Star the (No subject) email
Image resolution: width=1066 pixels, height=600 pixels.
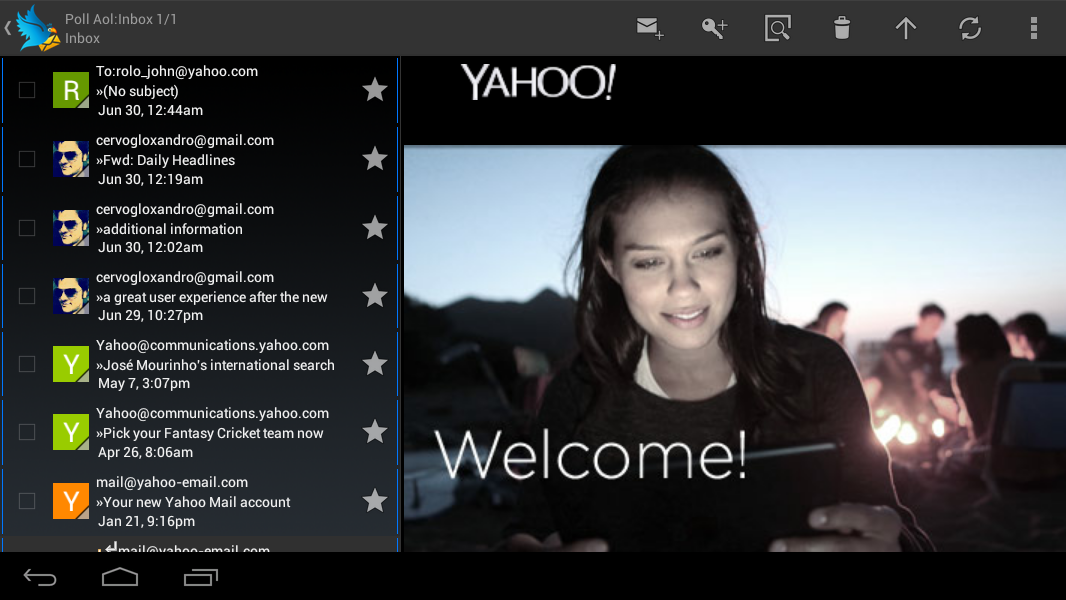click(x=375, y=90)
